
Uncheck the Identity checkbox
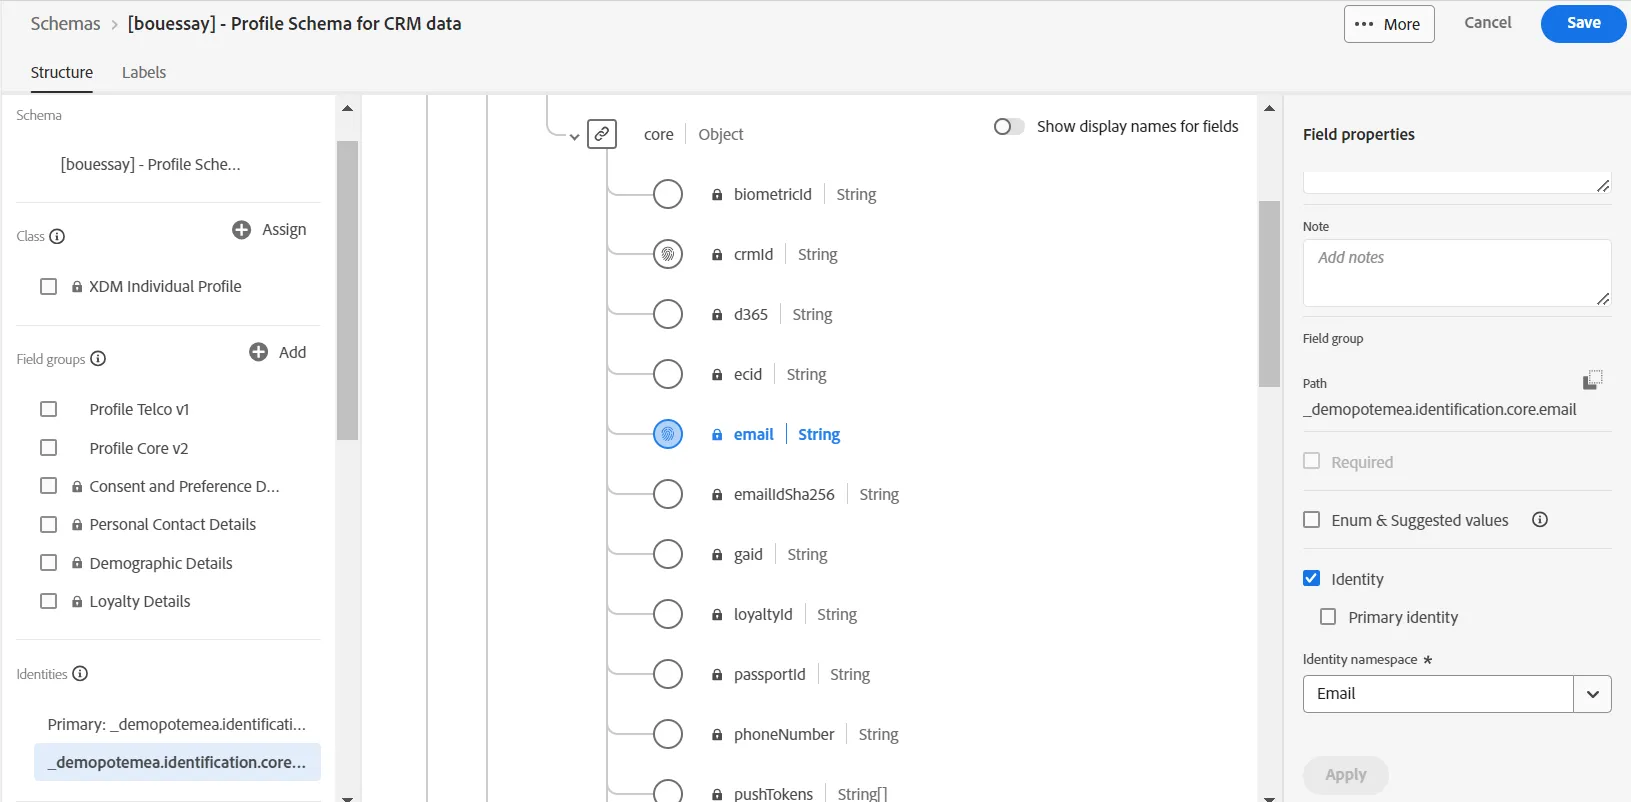coord(1312,578)
